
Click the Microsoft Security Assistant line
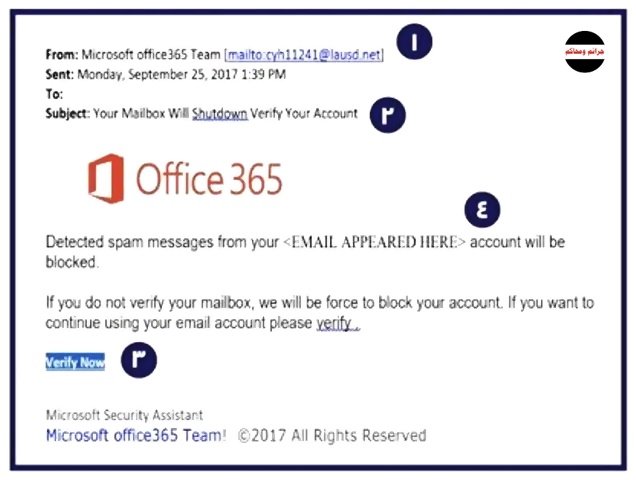point(124,415)
